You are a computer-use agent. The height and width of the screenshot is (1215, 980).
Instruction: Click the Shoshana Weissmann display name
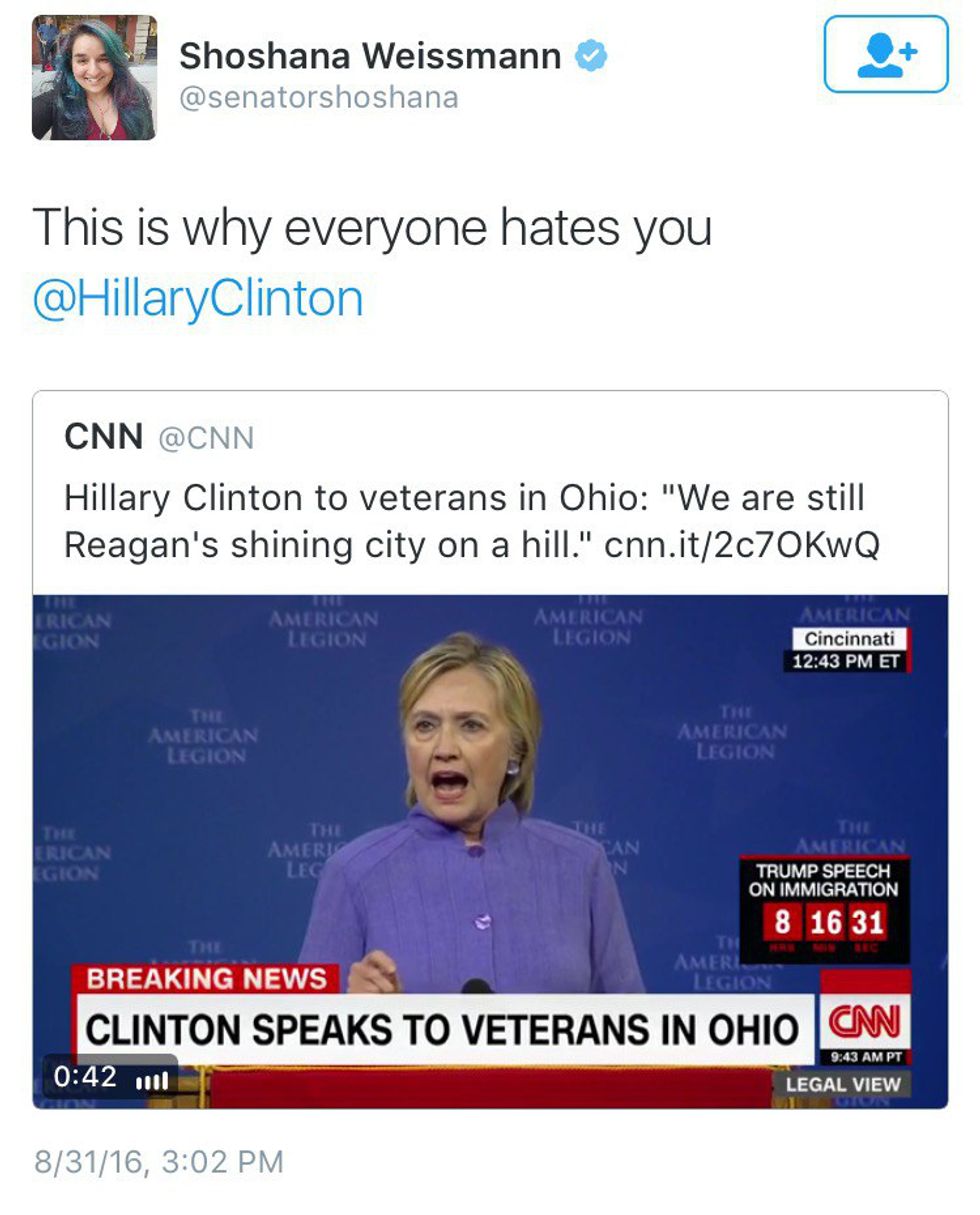coord(370,56)
